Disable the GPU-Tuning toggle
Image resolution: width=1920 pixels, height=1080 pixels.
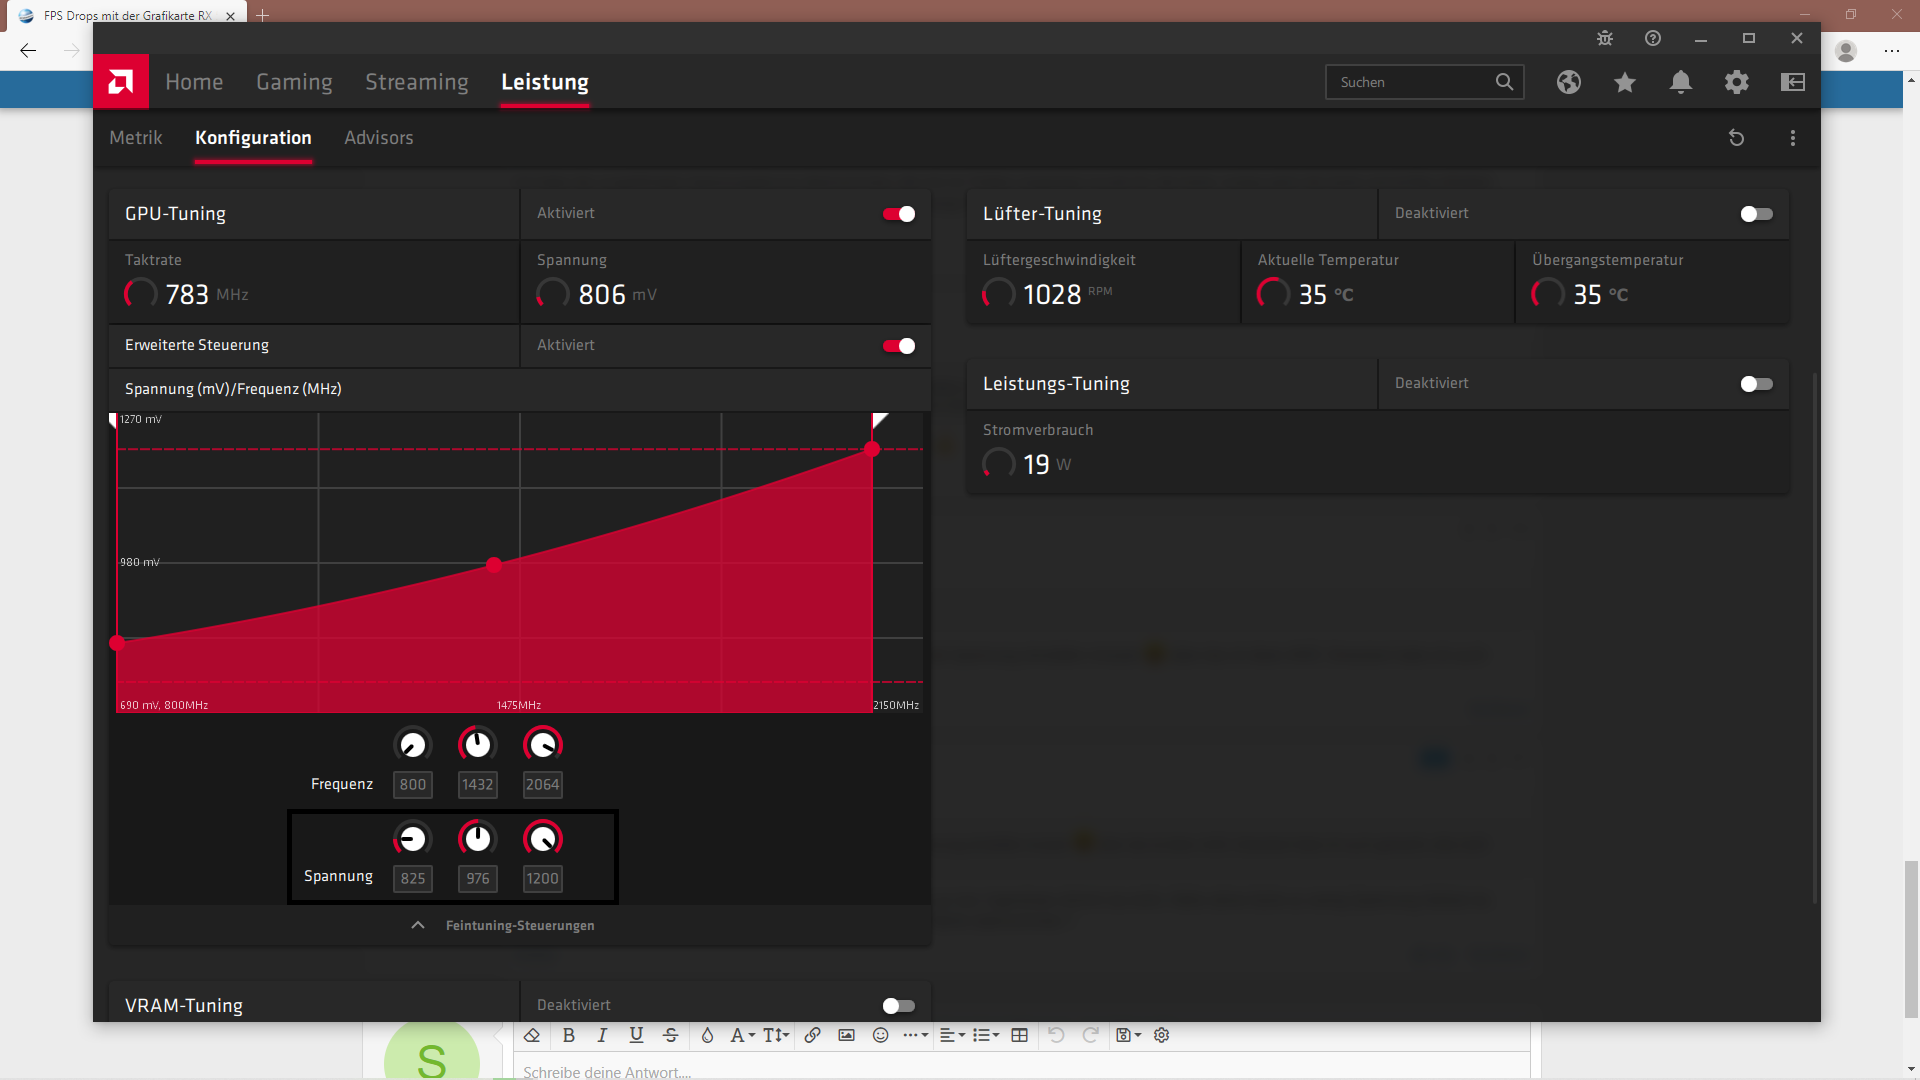[899, 214]
